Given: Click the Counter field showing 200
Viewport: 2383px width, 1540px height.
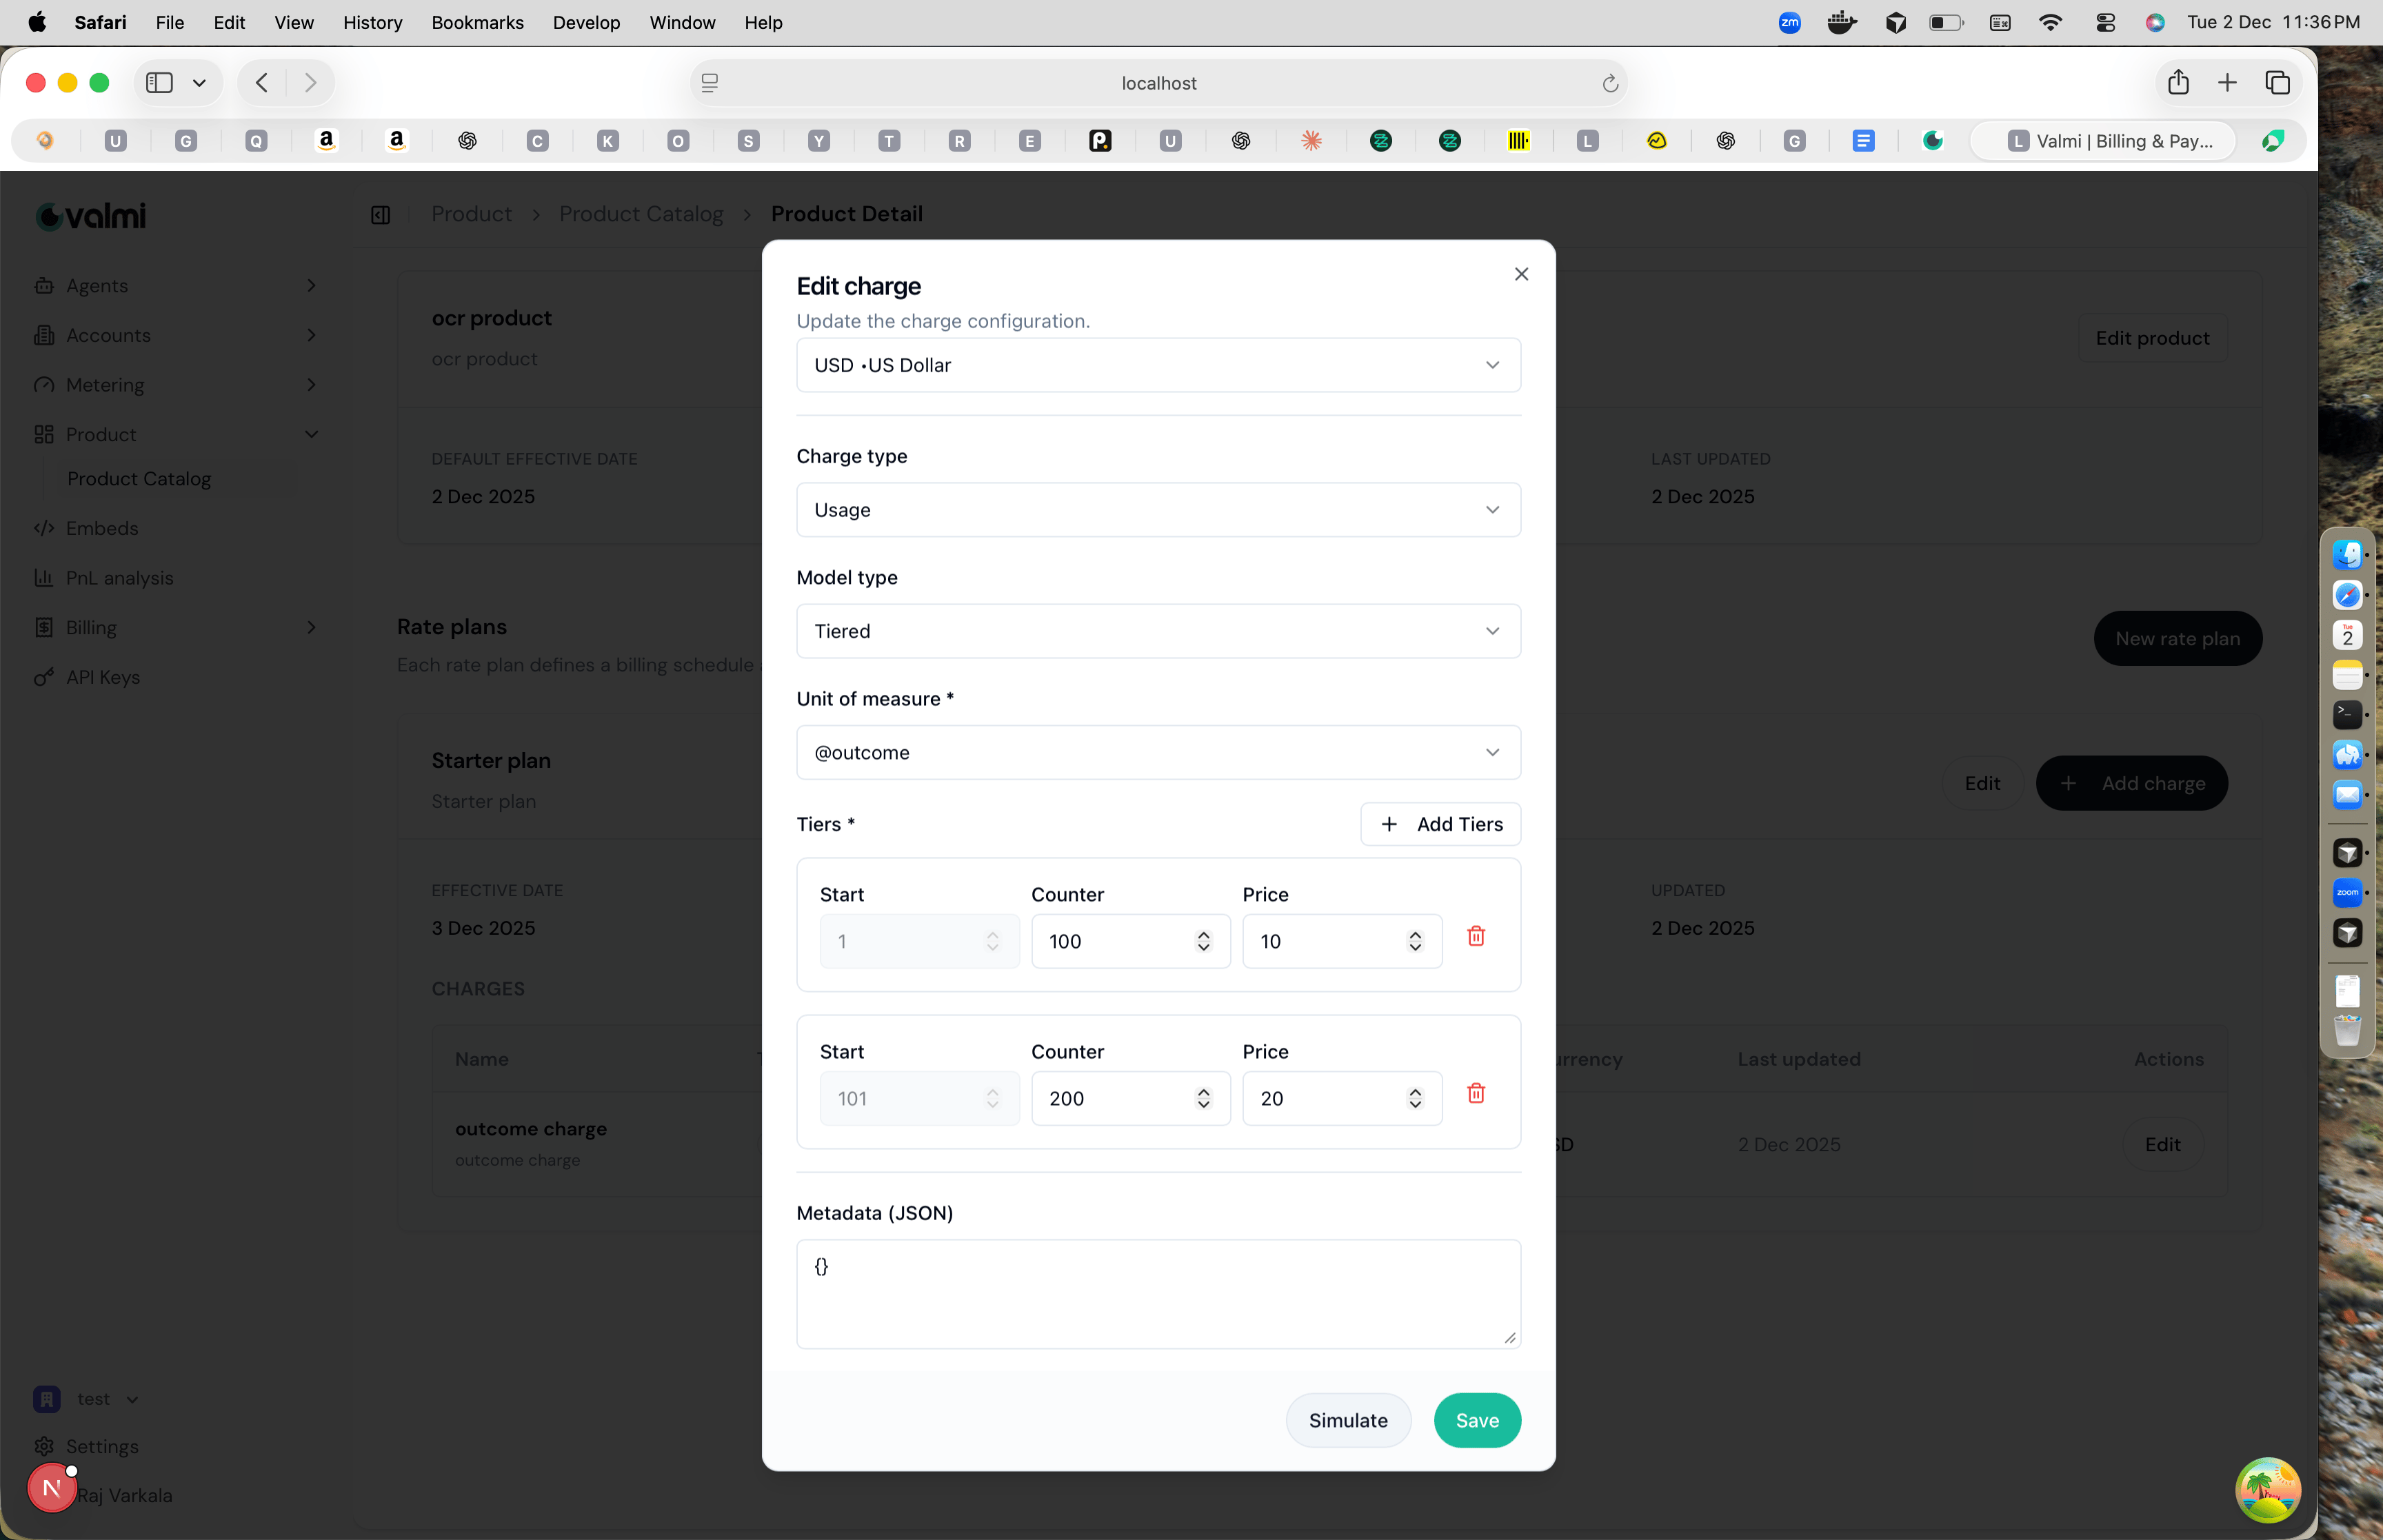Looking at the screenshot, I should tap(1130, 1098).
